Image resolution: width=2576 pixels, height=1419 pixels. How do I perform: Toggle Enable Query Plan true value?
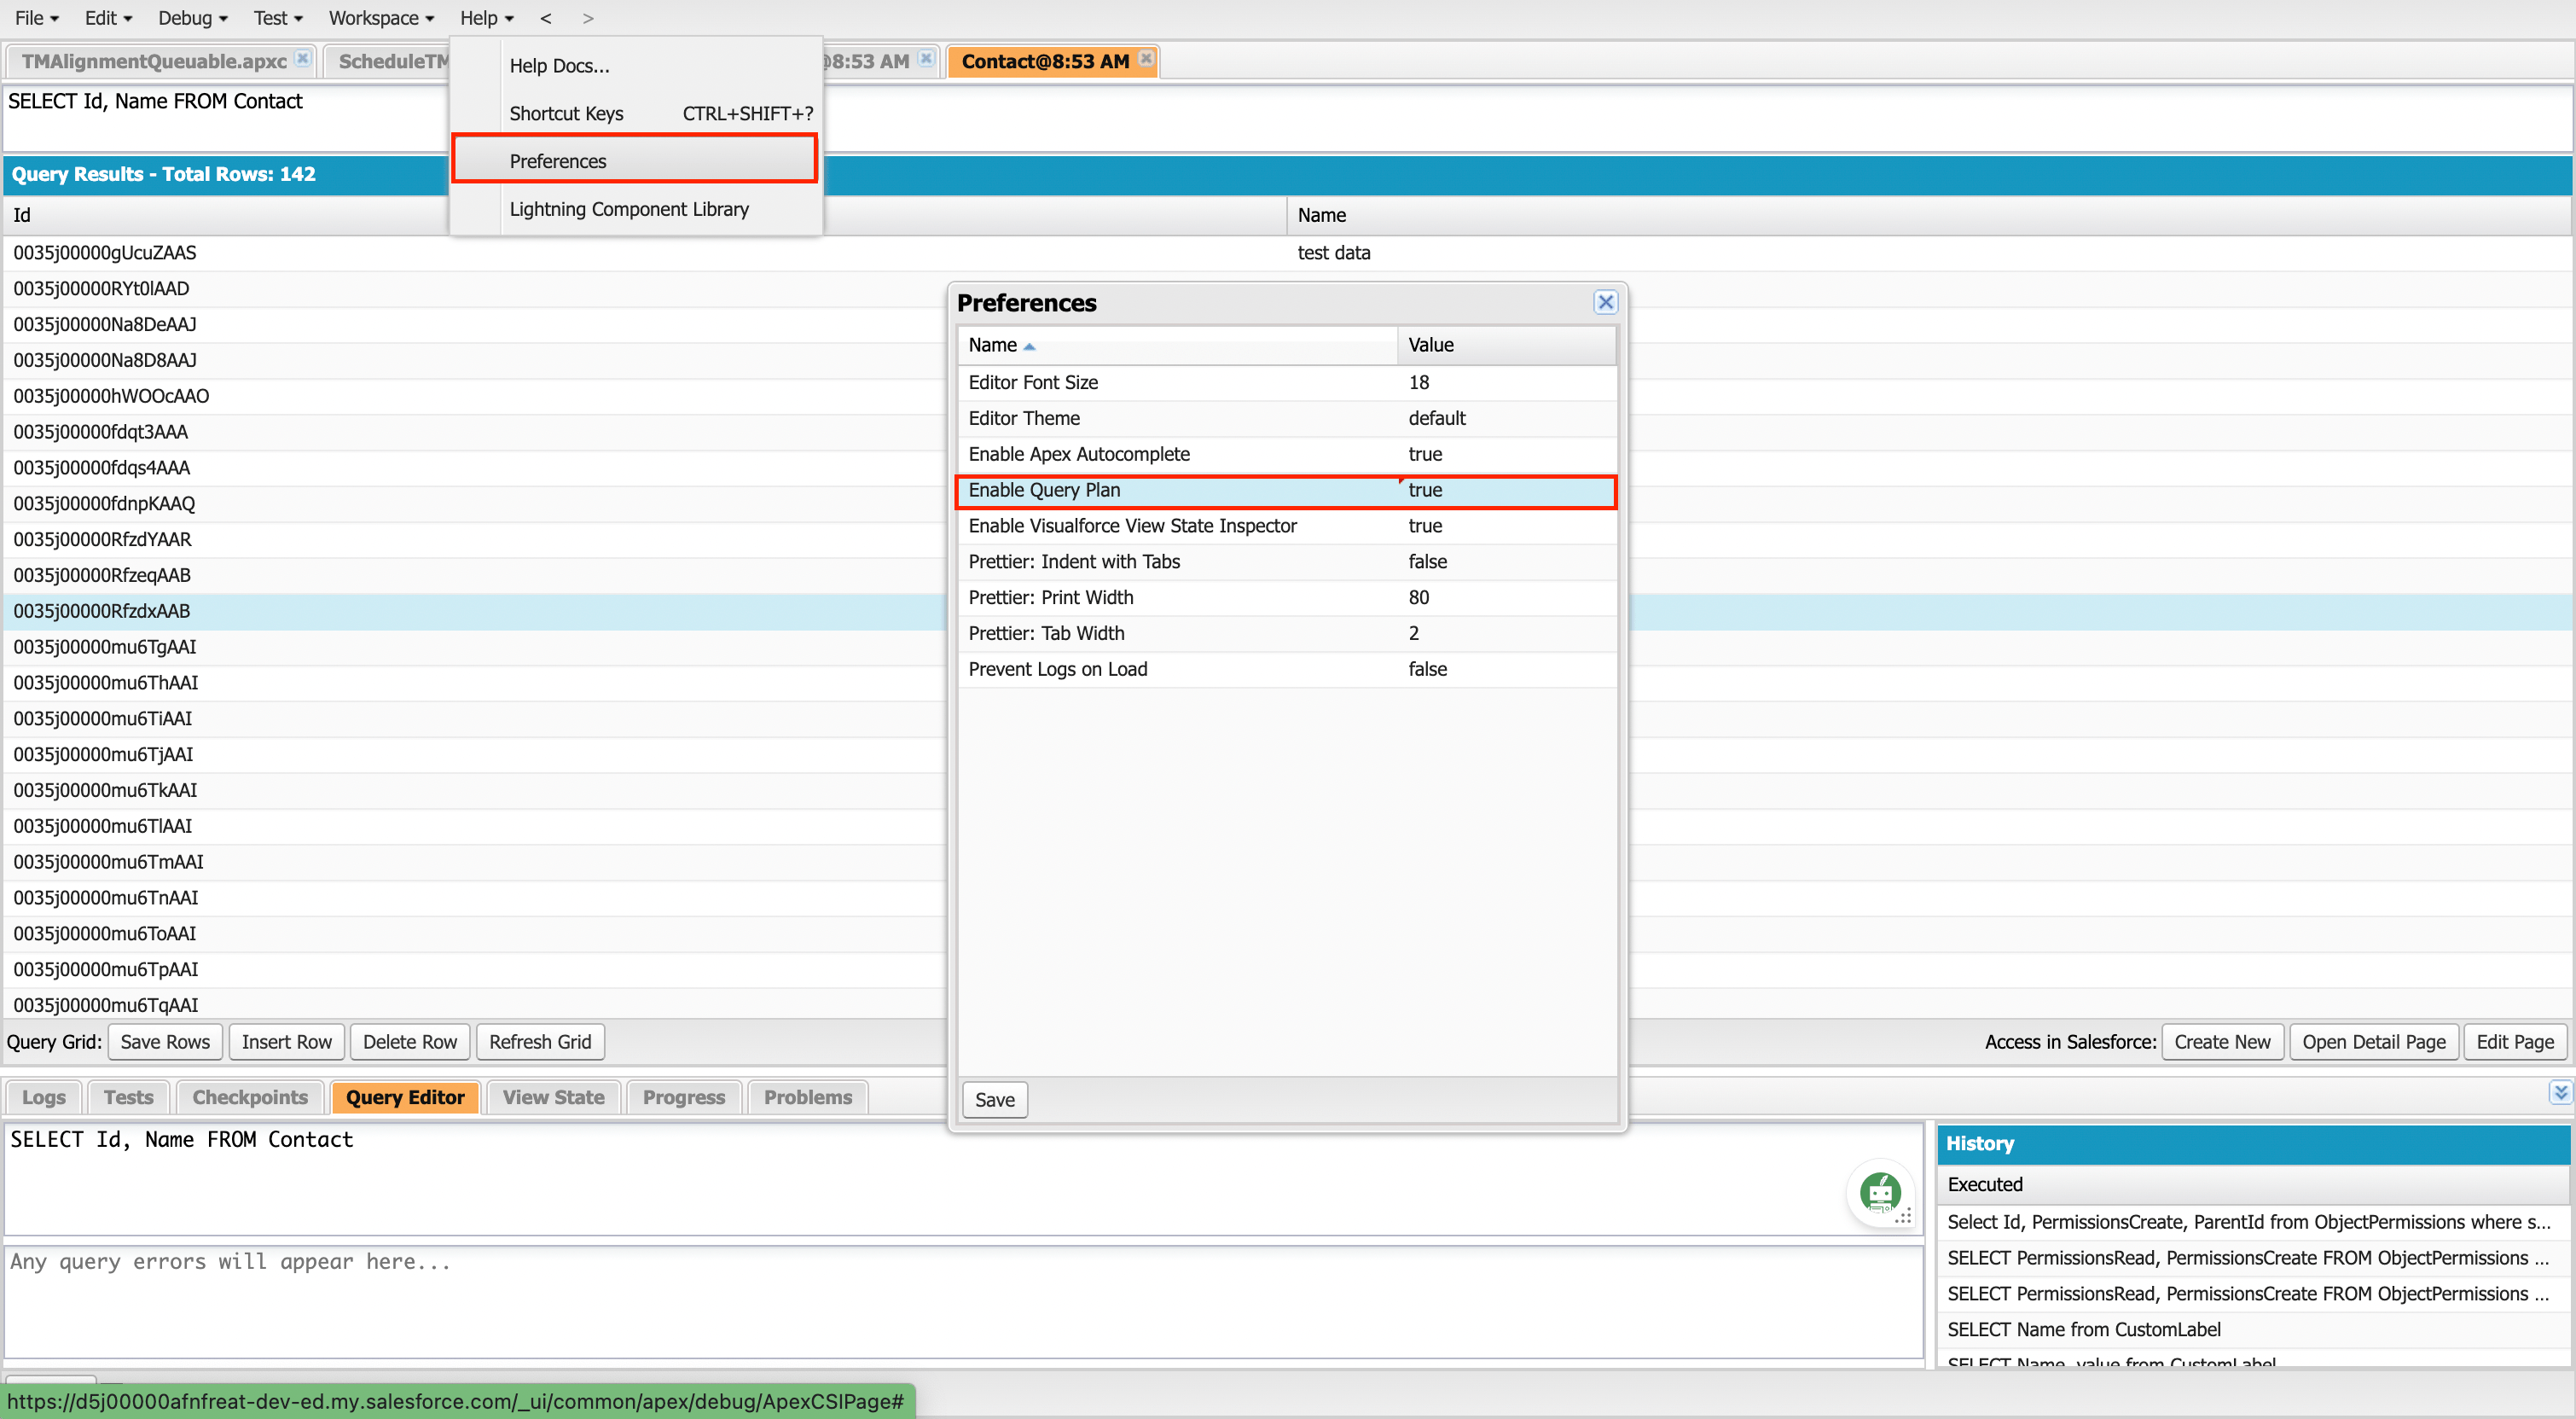pyautogui.click(x=1425, y=490)
